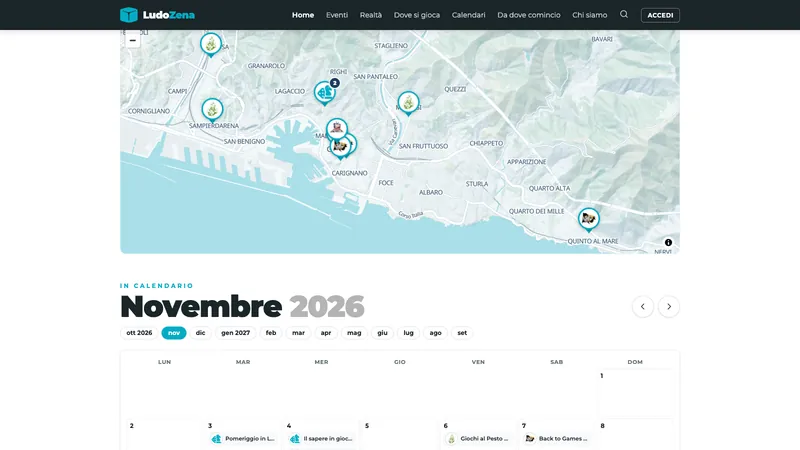
Task: Select the giu month pill
Action: pyautogui.click(x=383, y=333)
